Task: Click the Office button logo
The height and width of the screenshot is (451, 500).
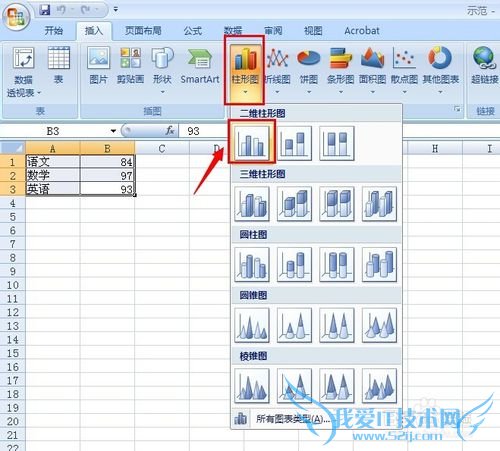Action: 16,17
